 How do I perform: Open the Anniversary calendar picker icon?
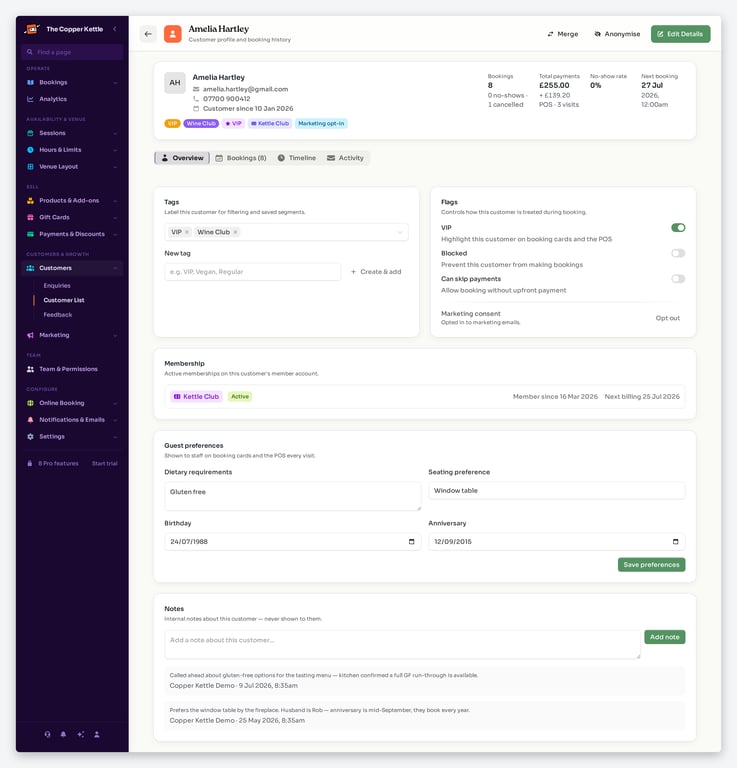click(676, 542)
